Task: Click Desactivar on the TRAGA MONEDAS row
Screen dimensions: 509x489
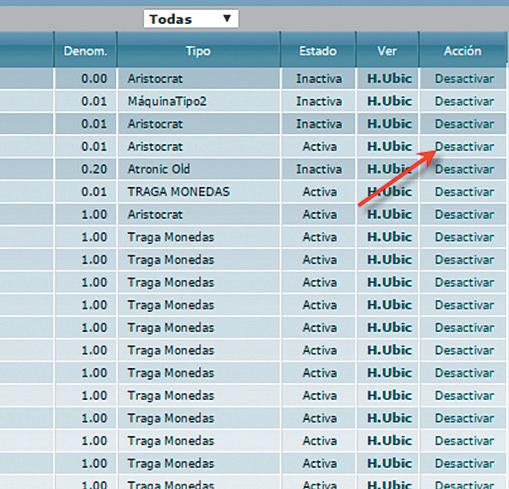Action: pos(464,192)
